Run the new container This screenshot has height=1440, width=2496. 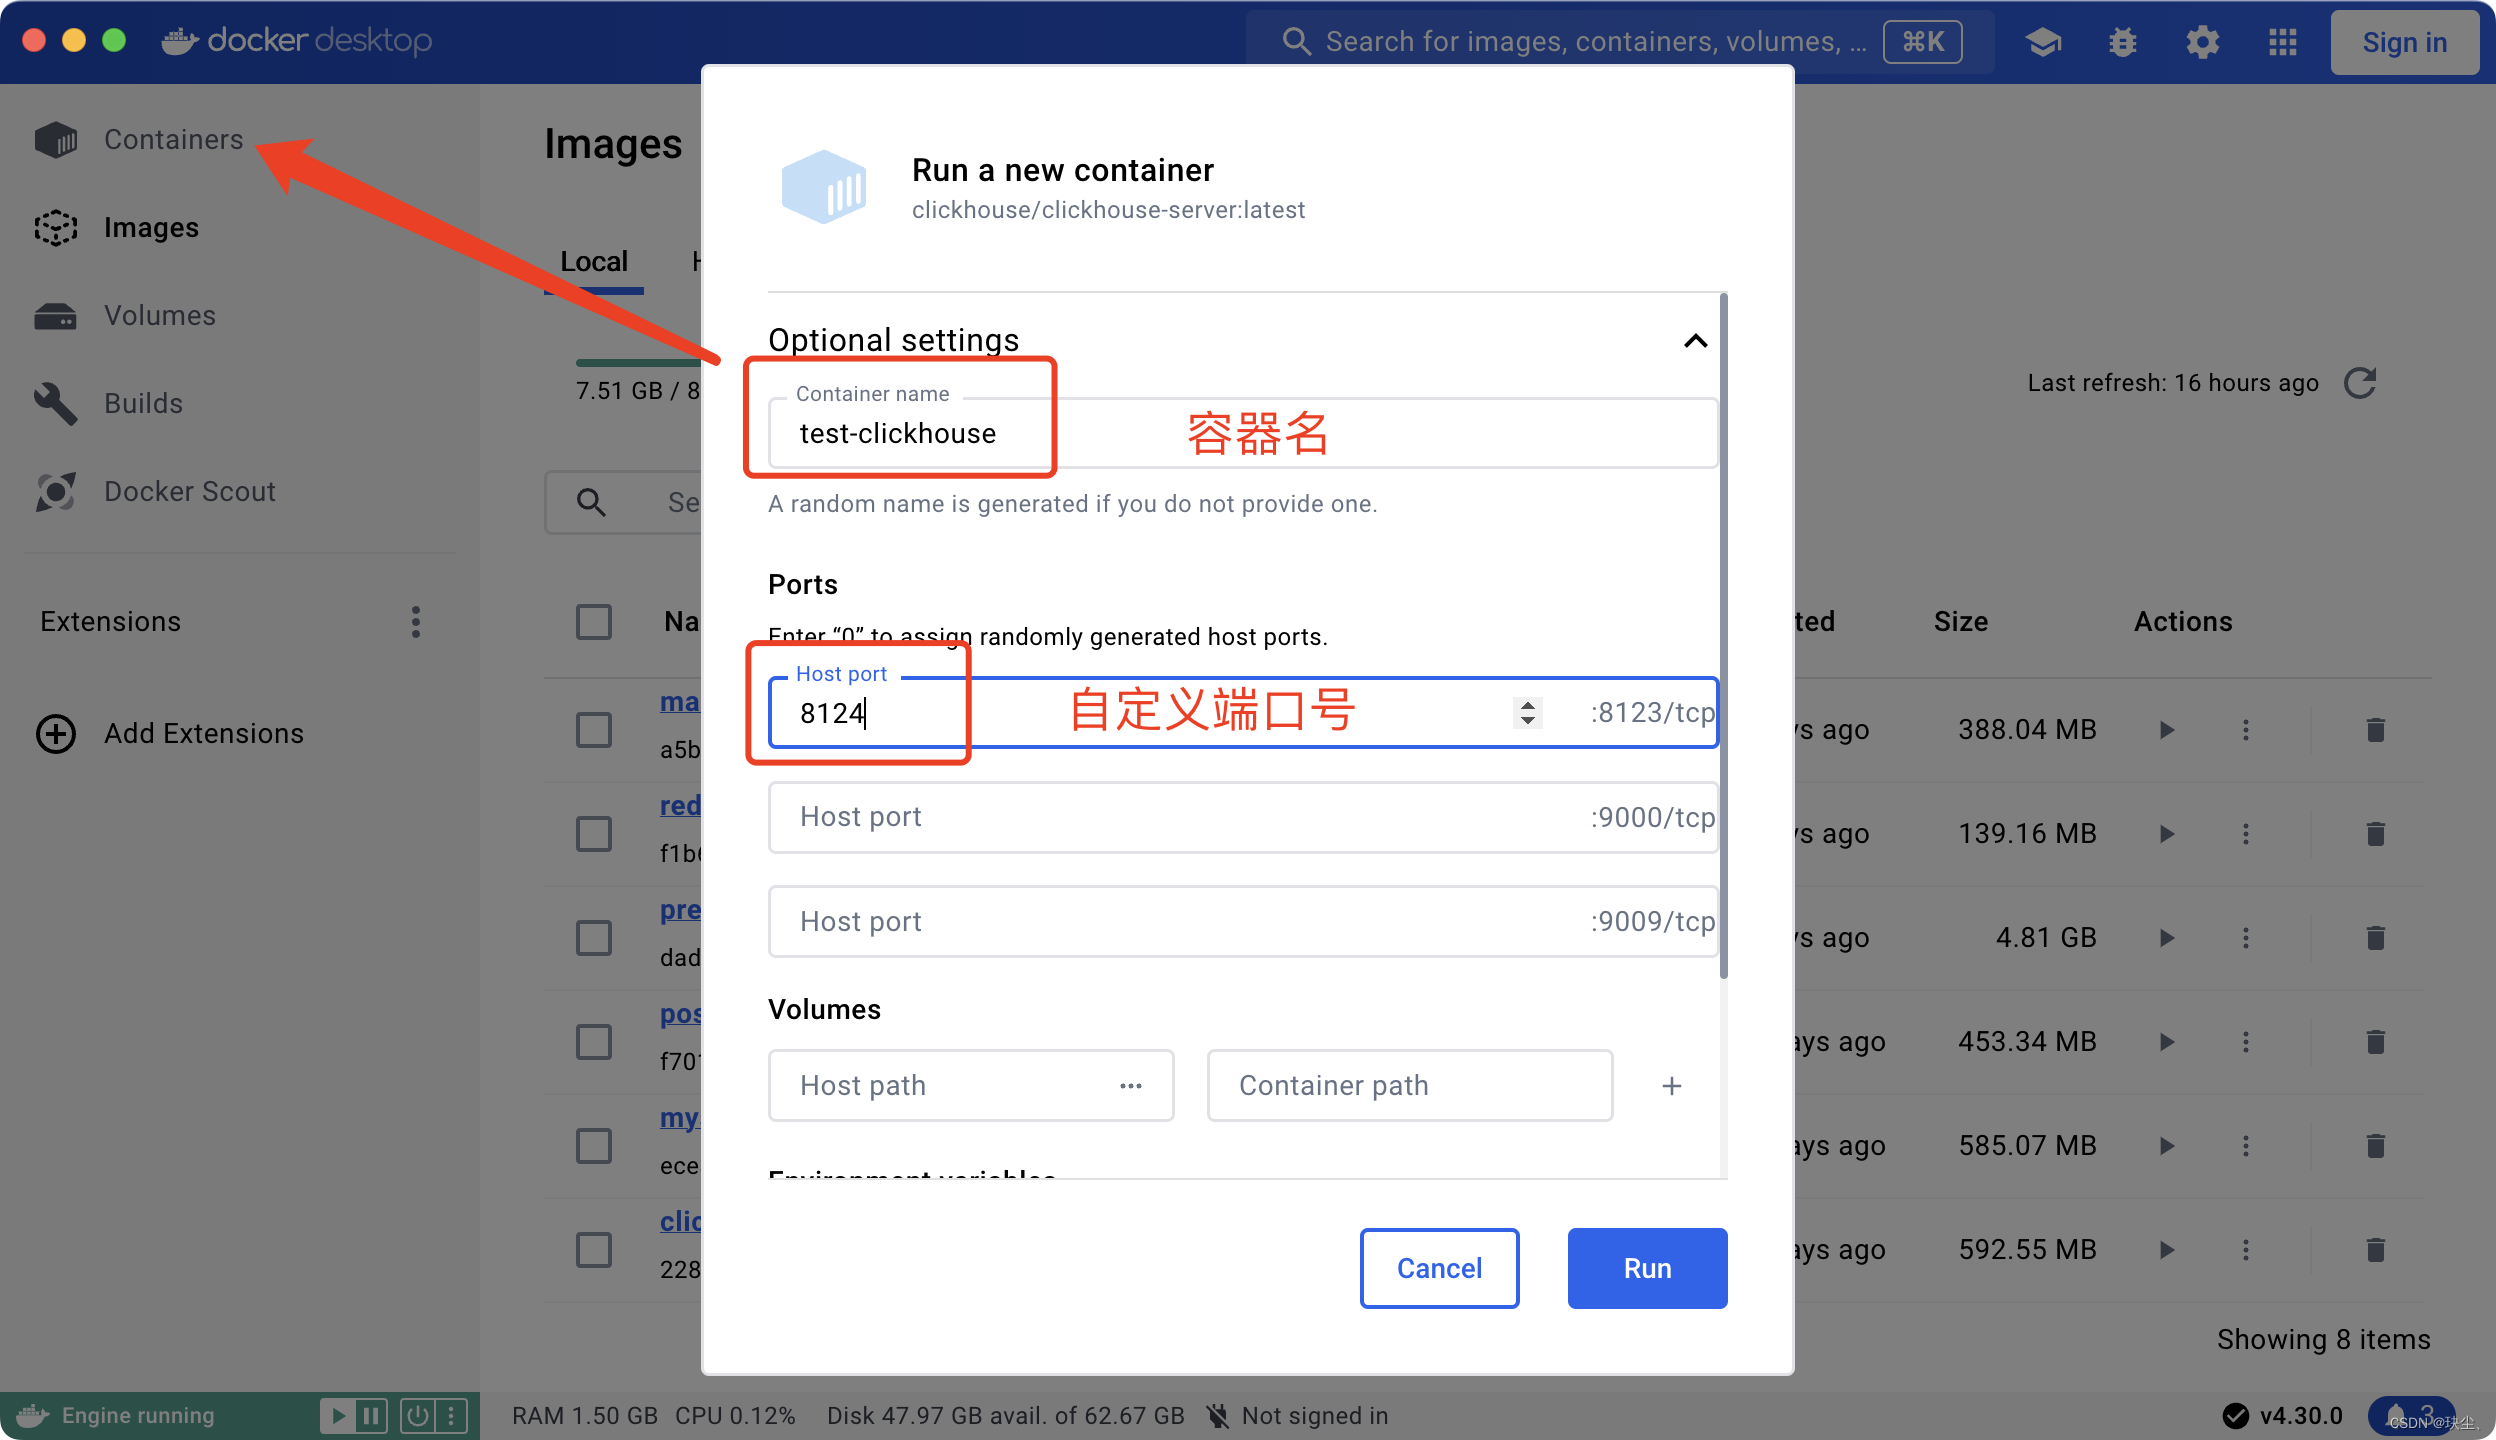tap(1647, 1268)
